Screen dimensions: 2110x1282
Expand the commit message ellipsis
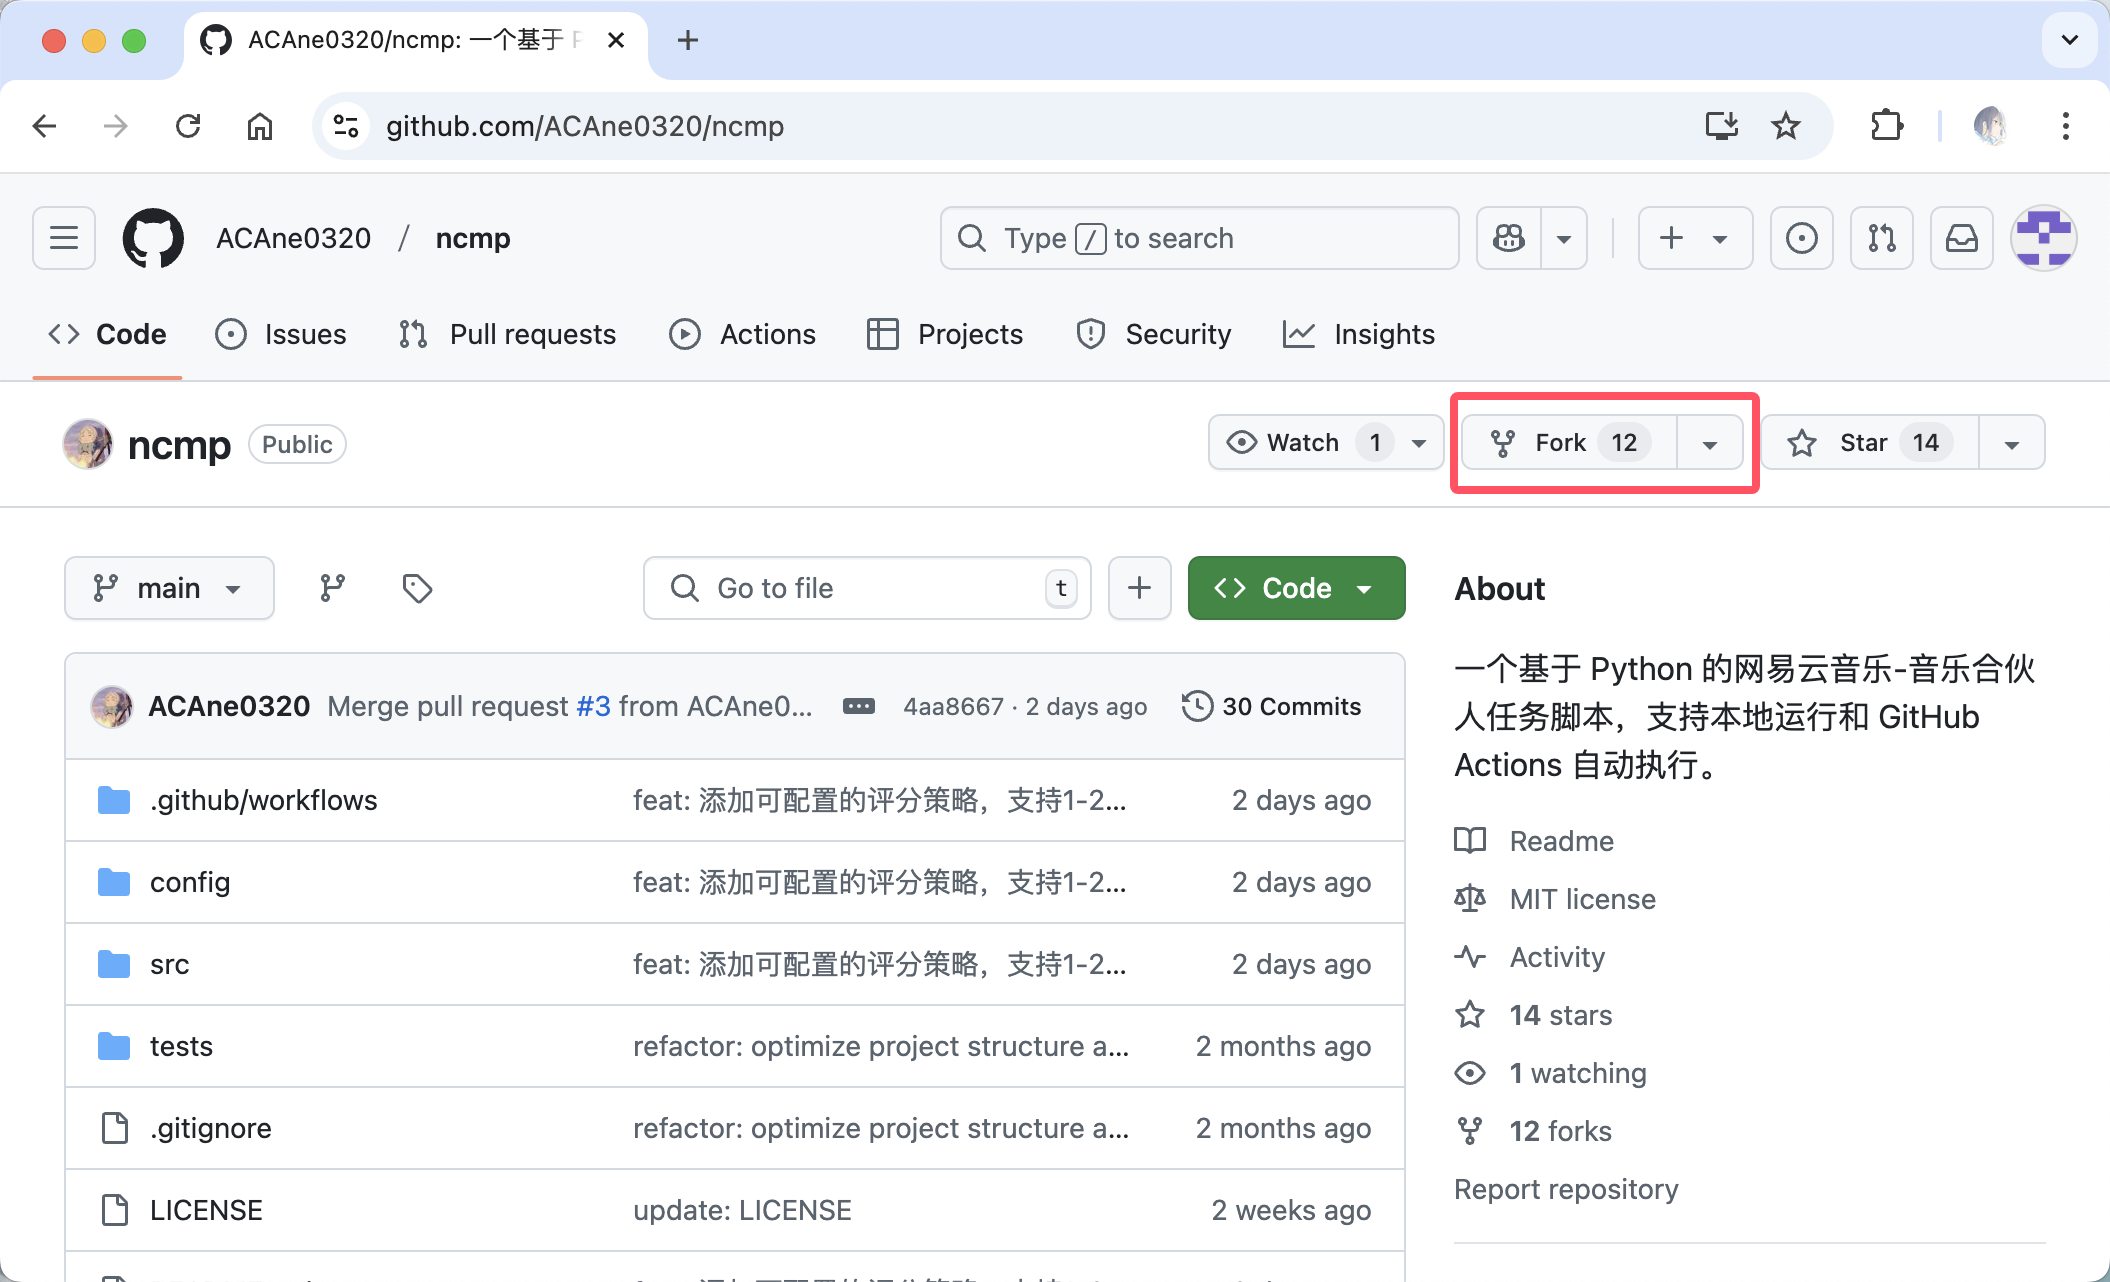pos(859,706)
